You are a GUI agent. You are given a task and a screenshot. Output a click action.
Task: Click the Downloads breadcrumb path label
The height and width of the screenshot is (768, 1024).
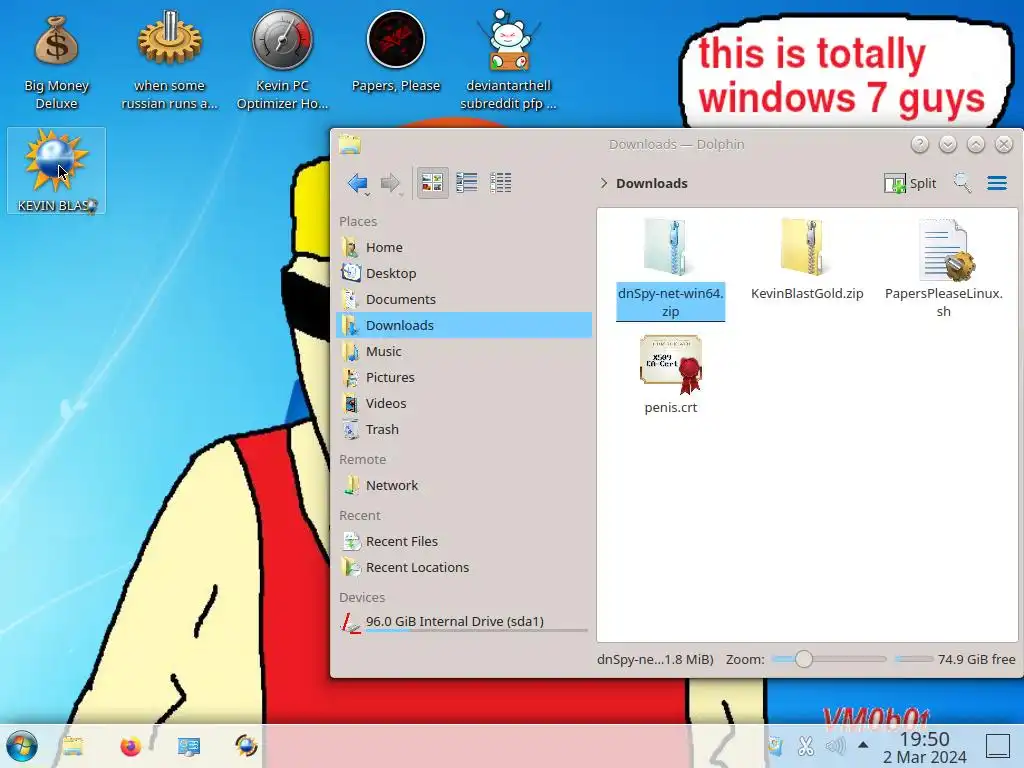coord(652,184)
